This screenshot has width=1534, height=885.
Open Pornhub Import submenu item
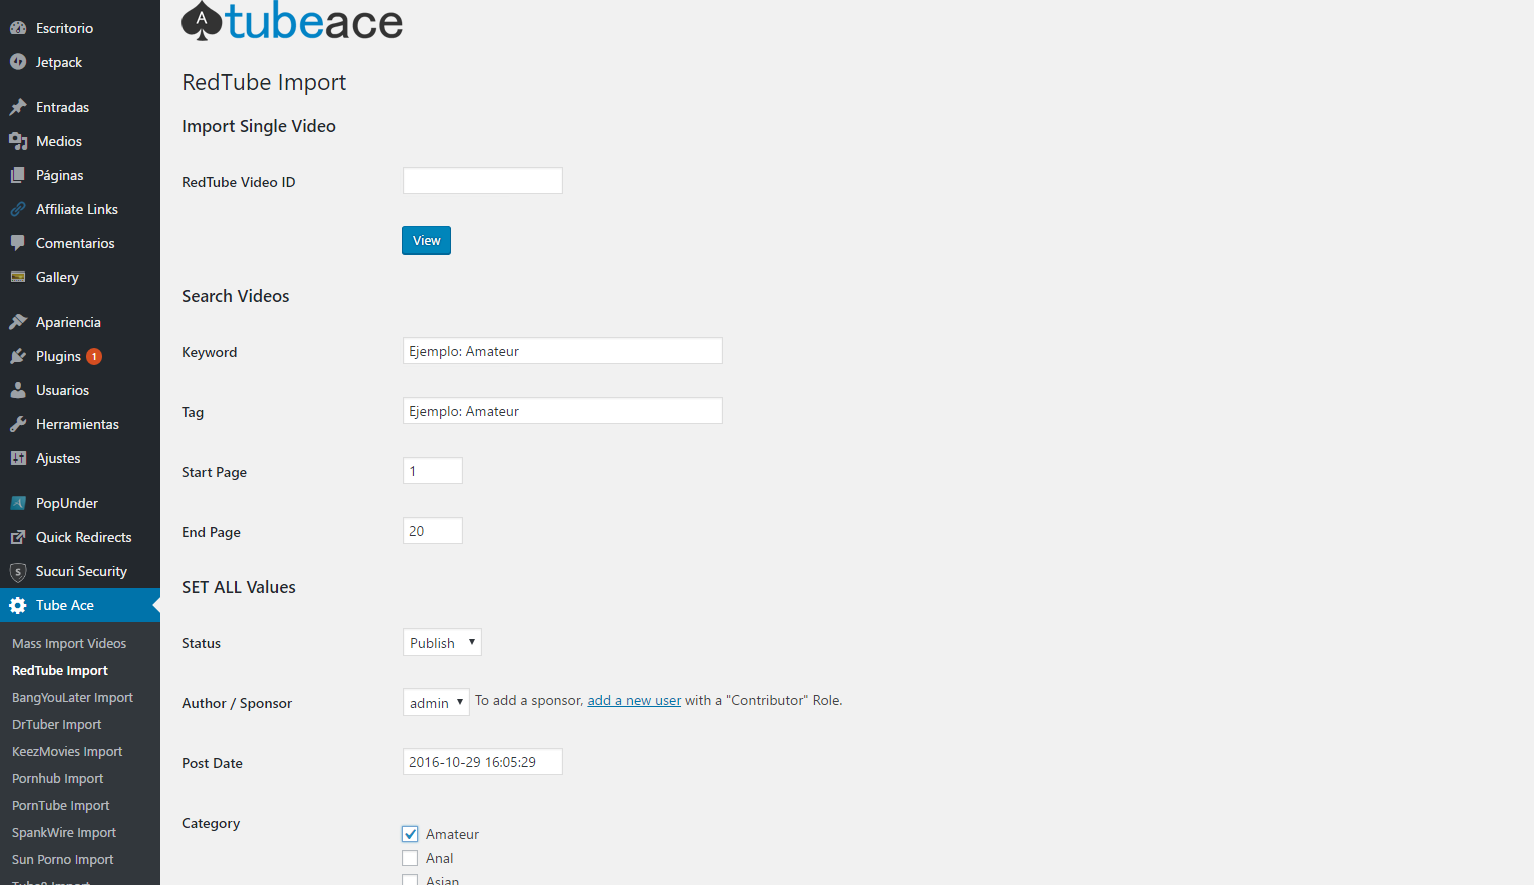pyautogui.click(x=58, y=778)
